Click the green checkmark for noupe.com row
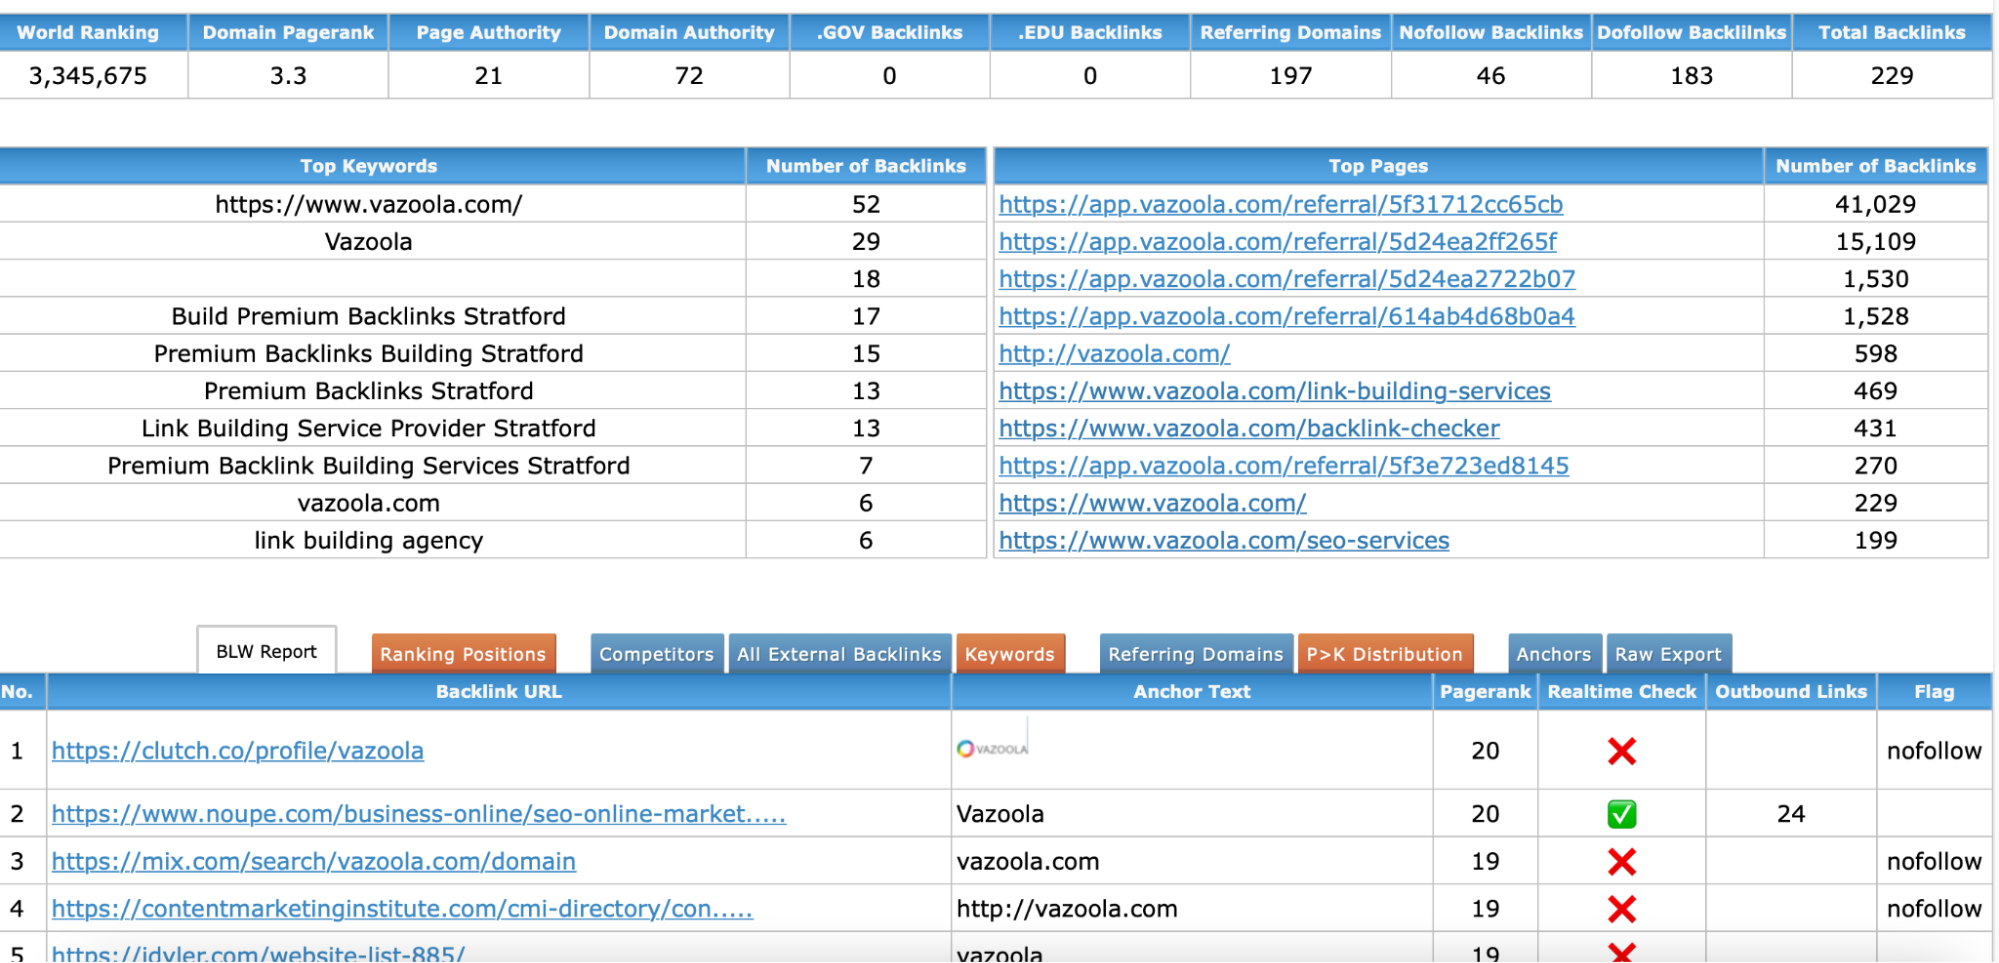The image size is (1999, 963). [1621, 814]
